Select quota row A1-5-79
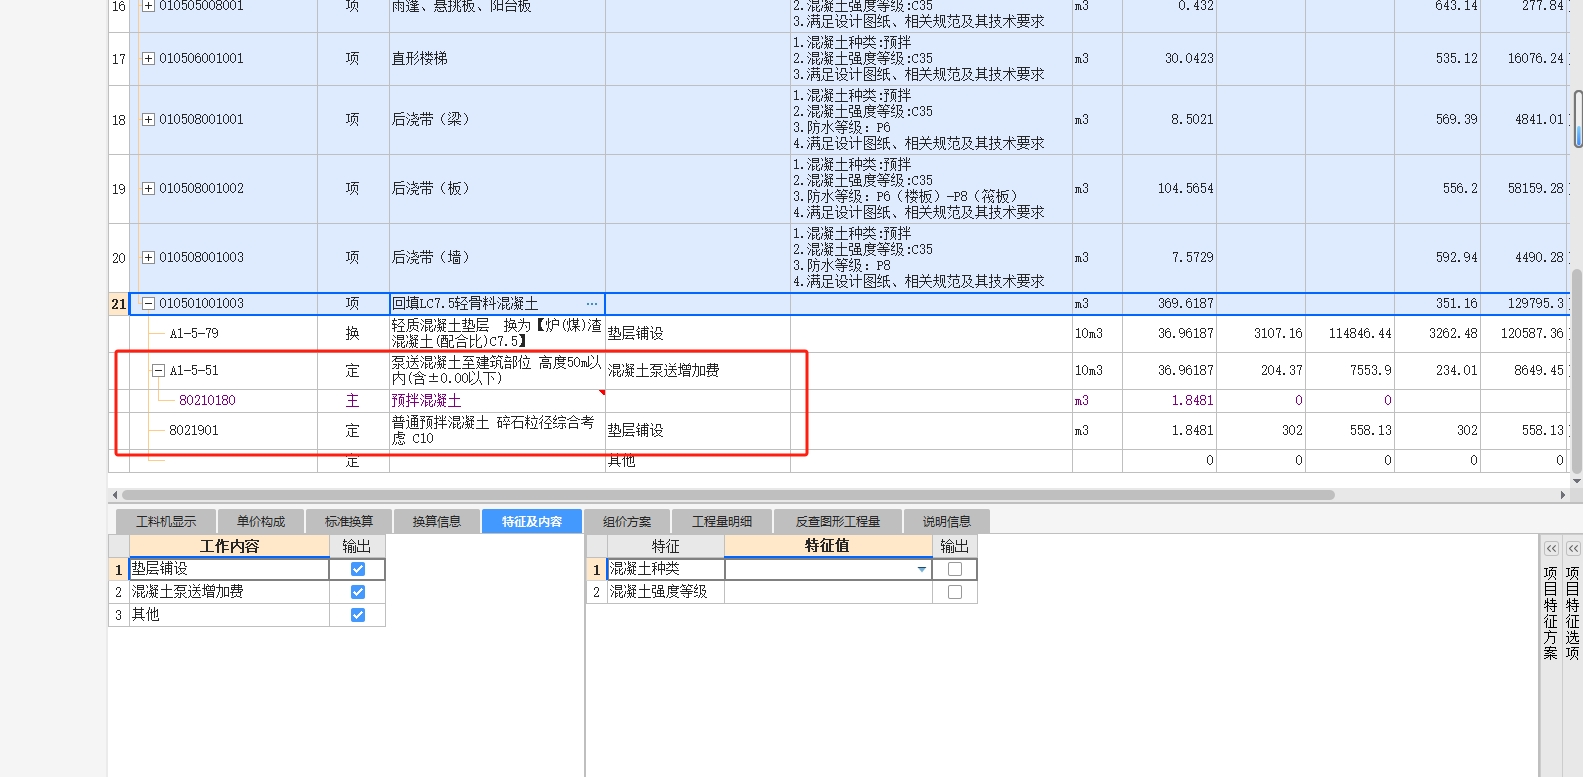 click(193, 334)
